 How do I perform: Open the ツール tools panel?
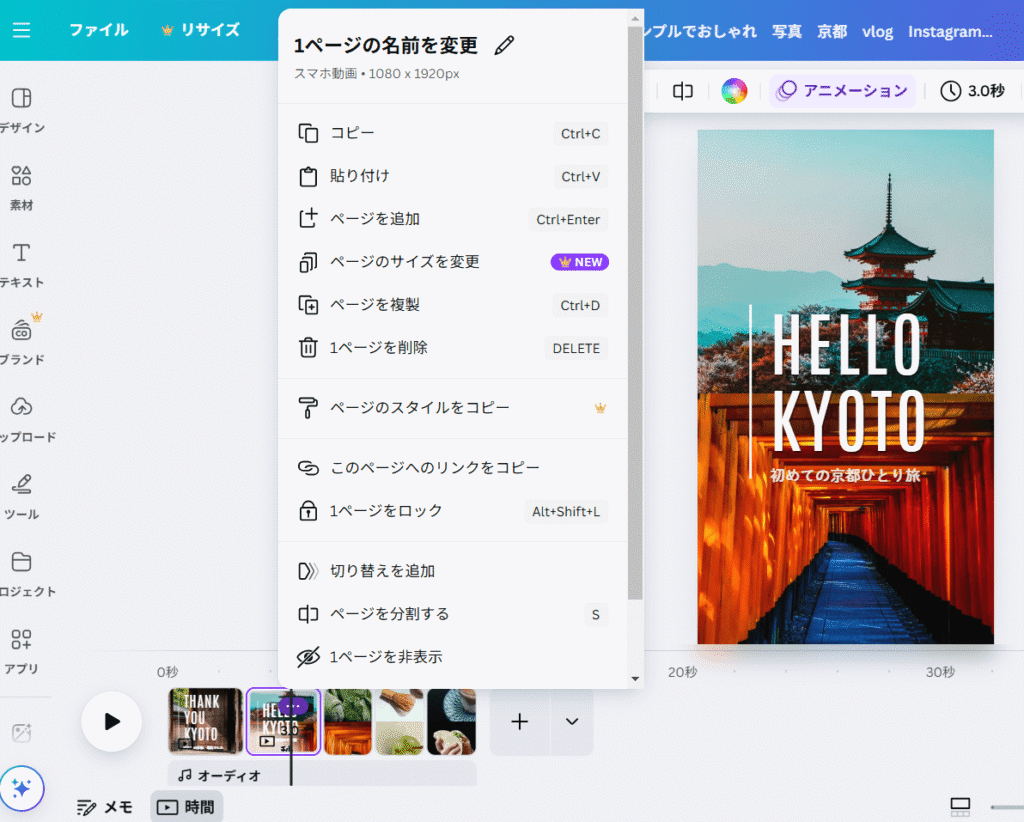pos(22,496)
